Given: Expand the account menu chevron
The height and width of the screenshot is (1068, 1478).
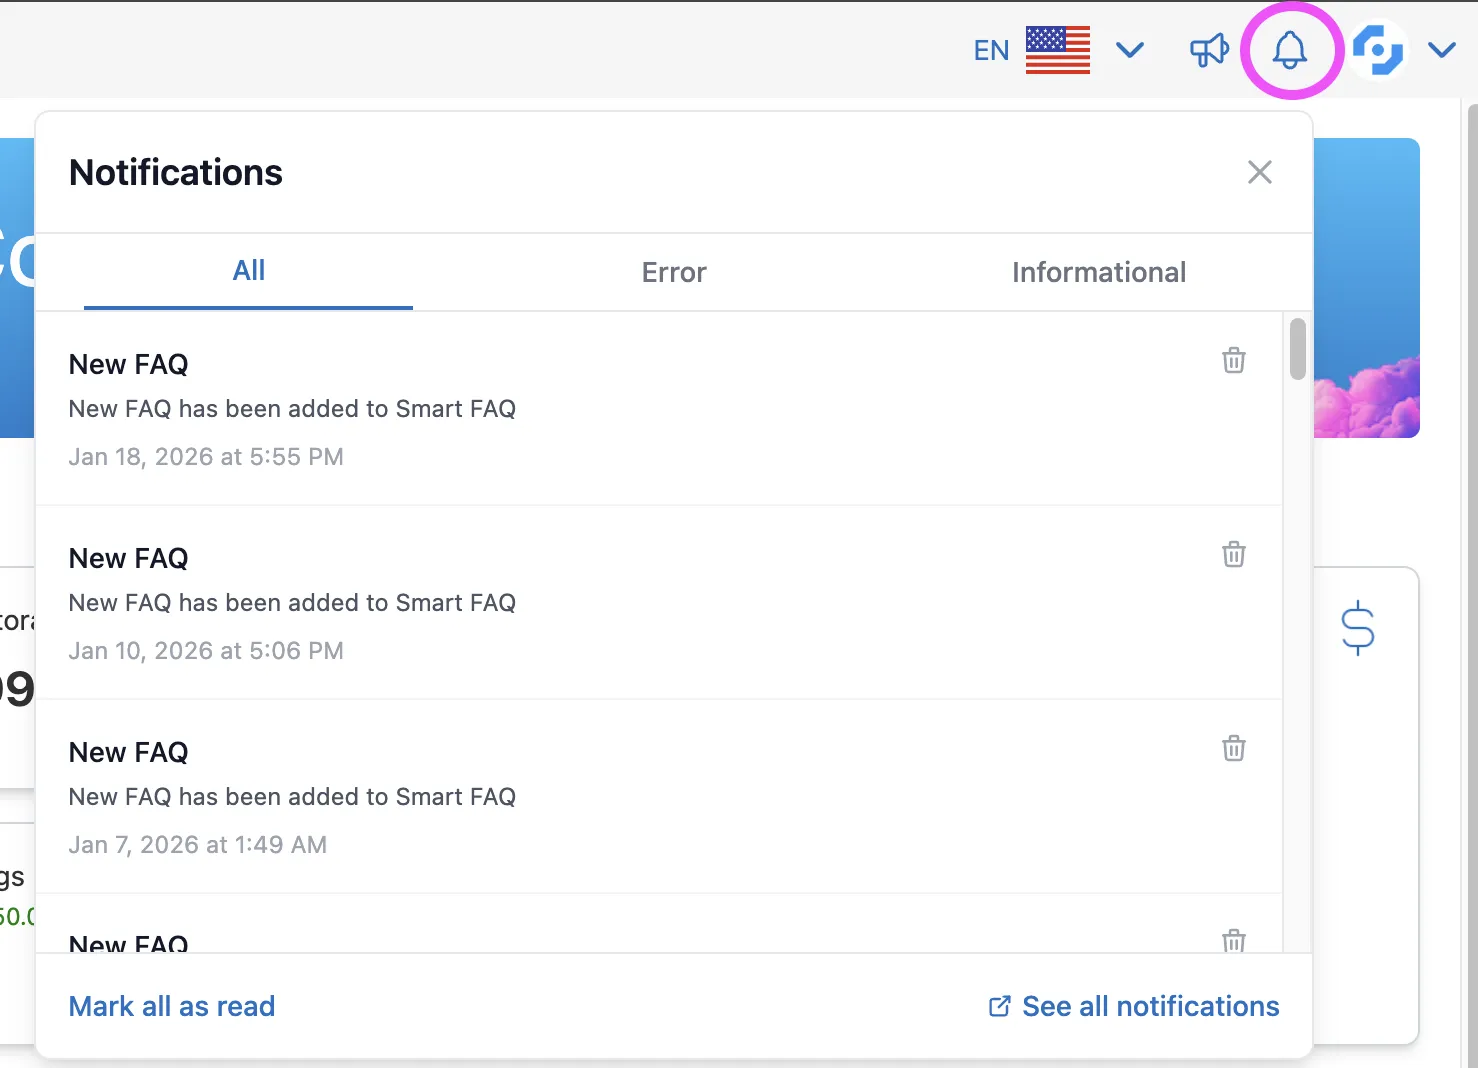Looking at the screenshot, I should point(1441,50).
